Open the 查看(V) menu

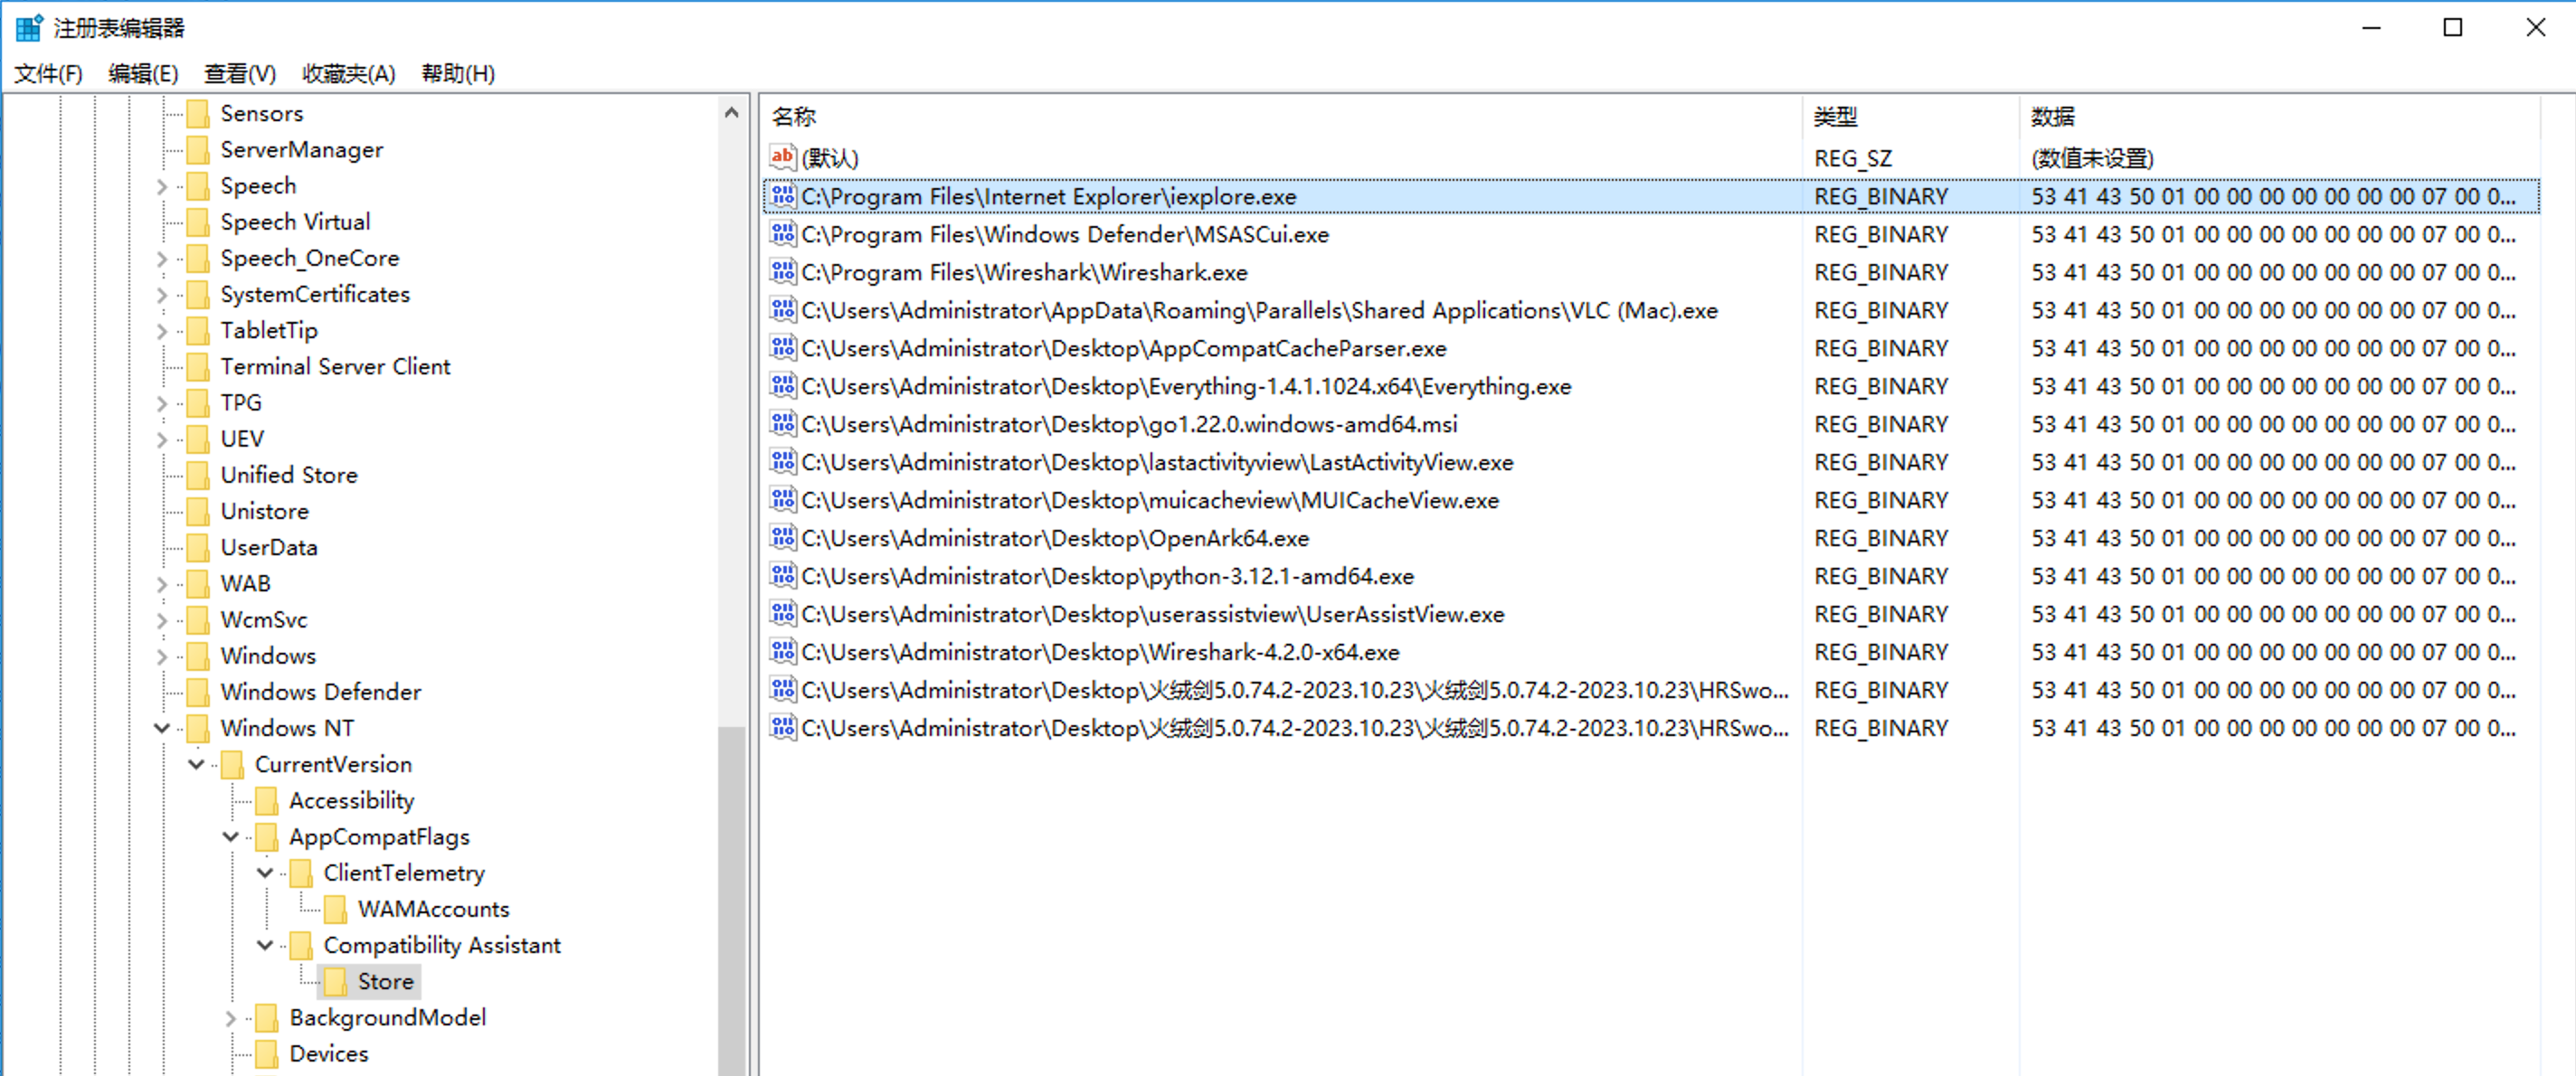pos(240,73)
